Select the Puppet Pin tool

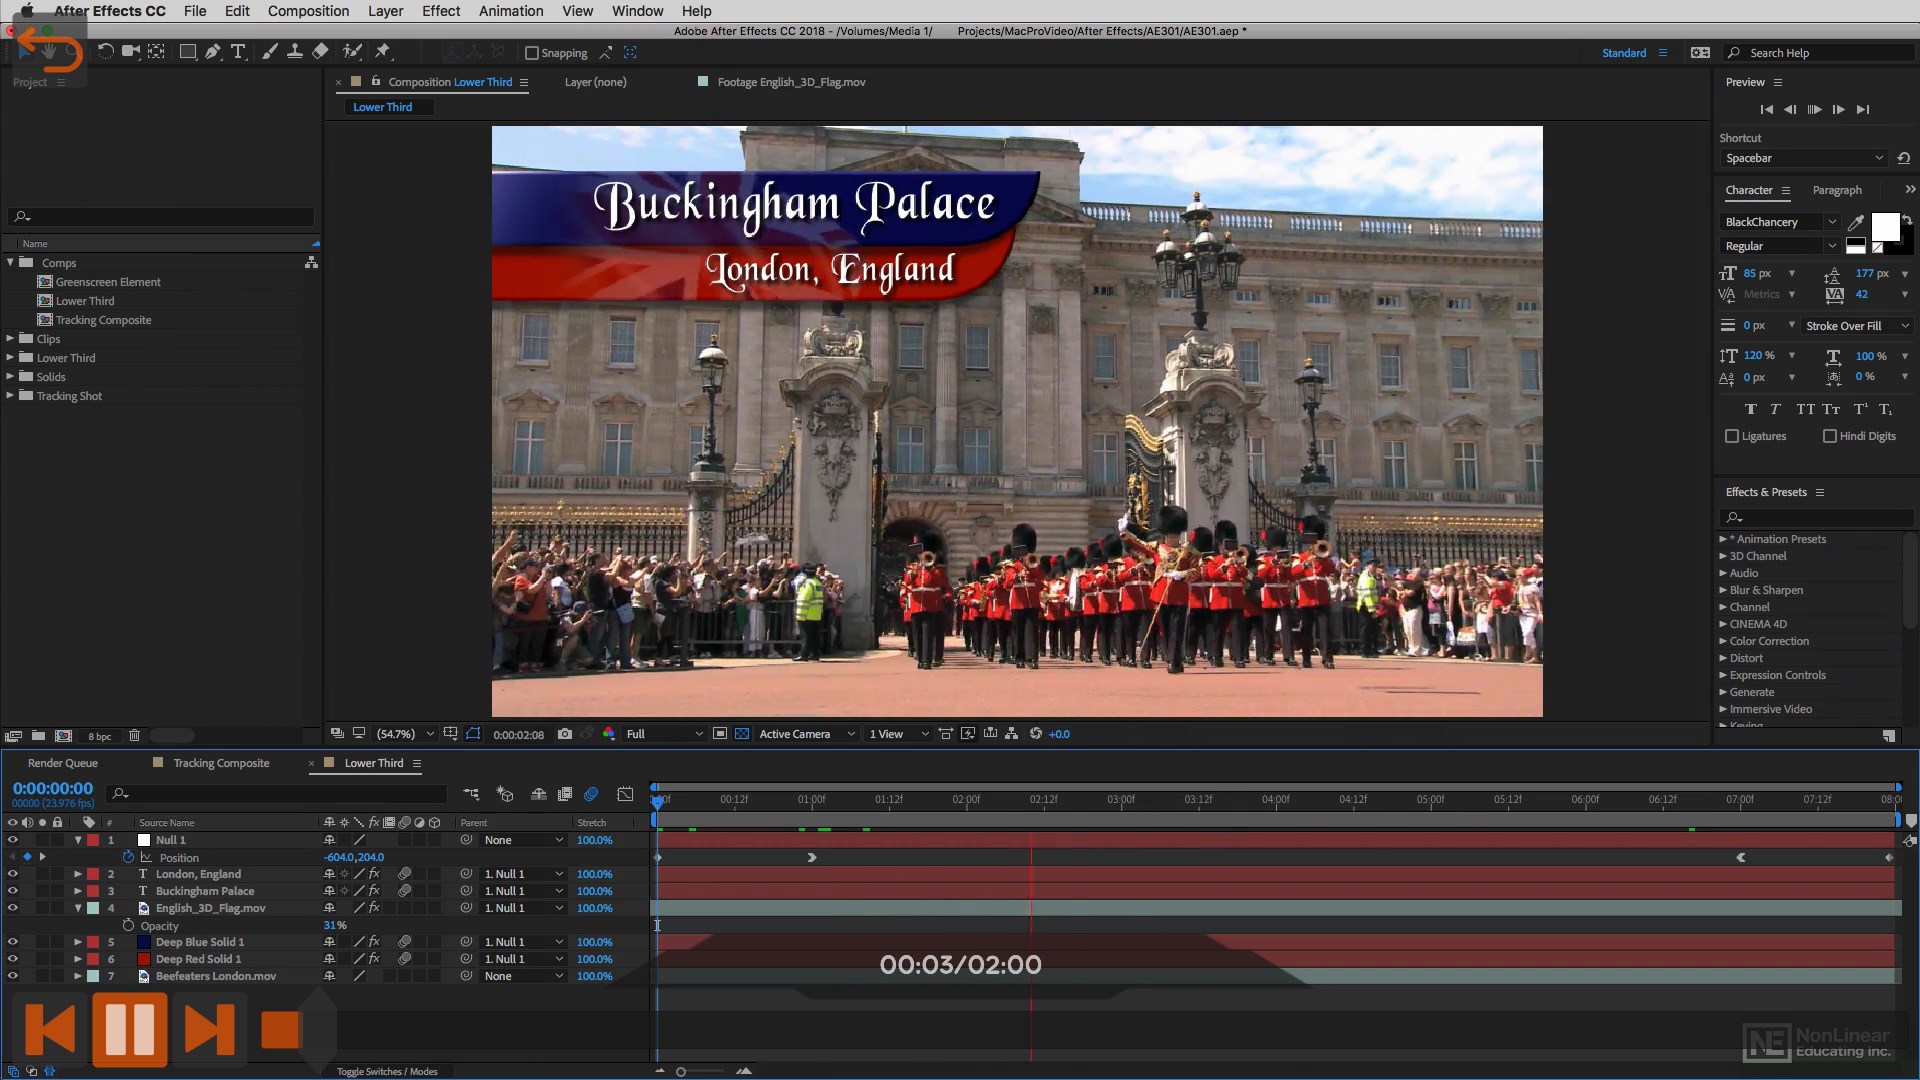(x=382, y=52)
